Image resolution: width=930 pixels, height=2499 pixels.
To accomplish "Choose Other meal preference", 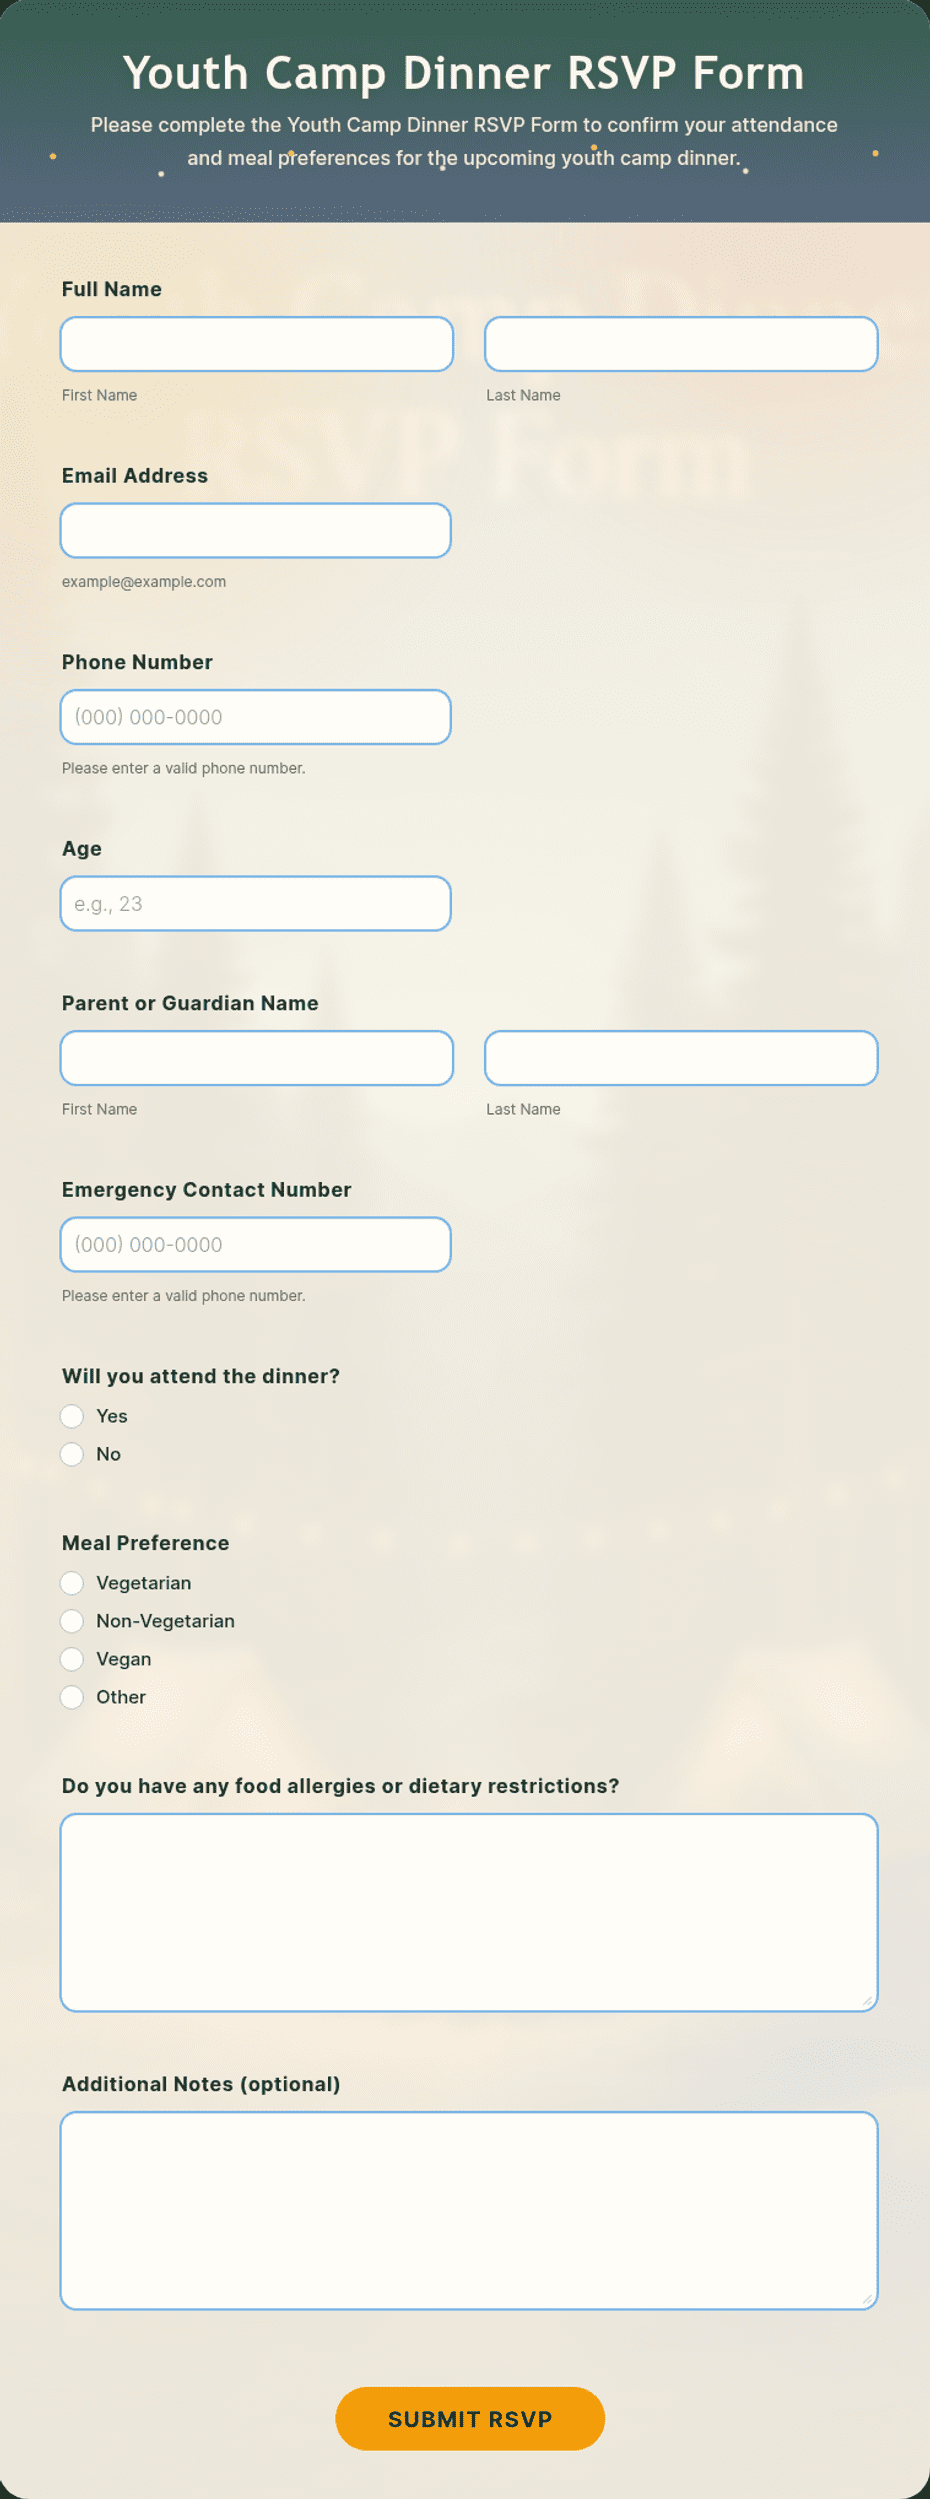I will point(72,1697).
